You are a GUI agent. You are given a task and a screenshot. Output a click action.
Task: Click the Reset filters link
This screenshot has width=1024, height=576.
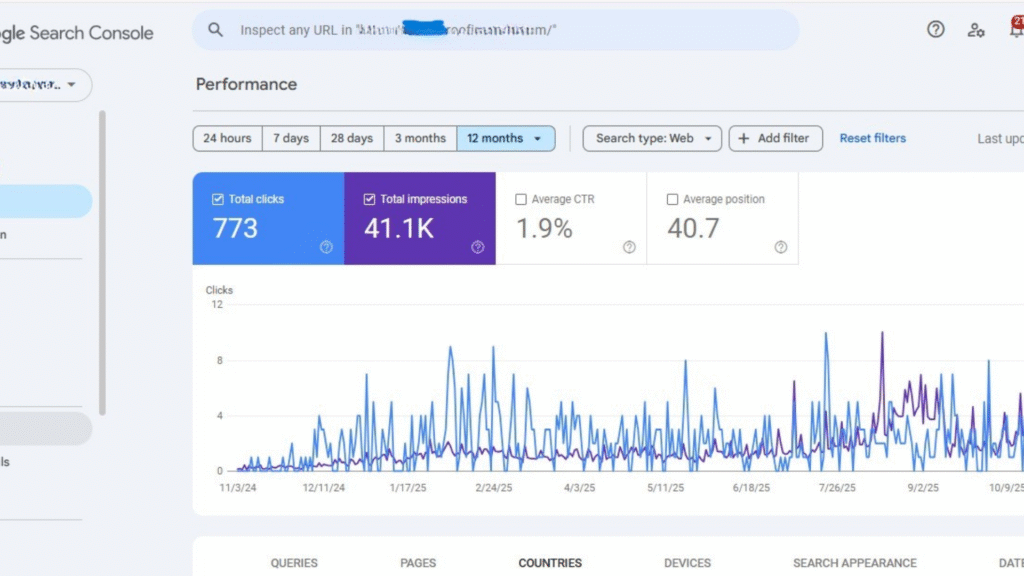[872, 139]
